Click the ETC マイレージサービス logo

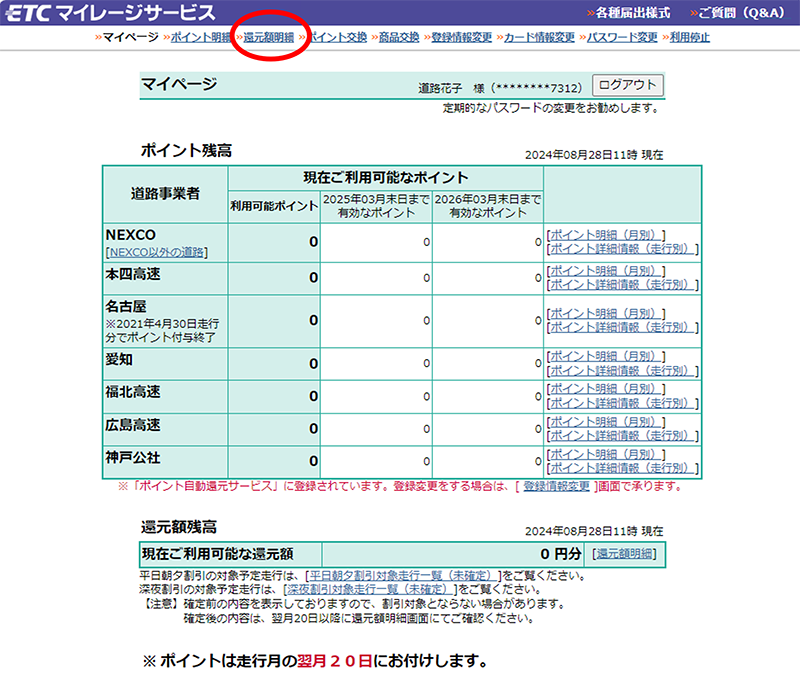point(111,13)
